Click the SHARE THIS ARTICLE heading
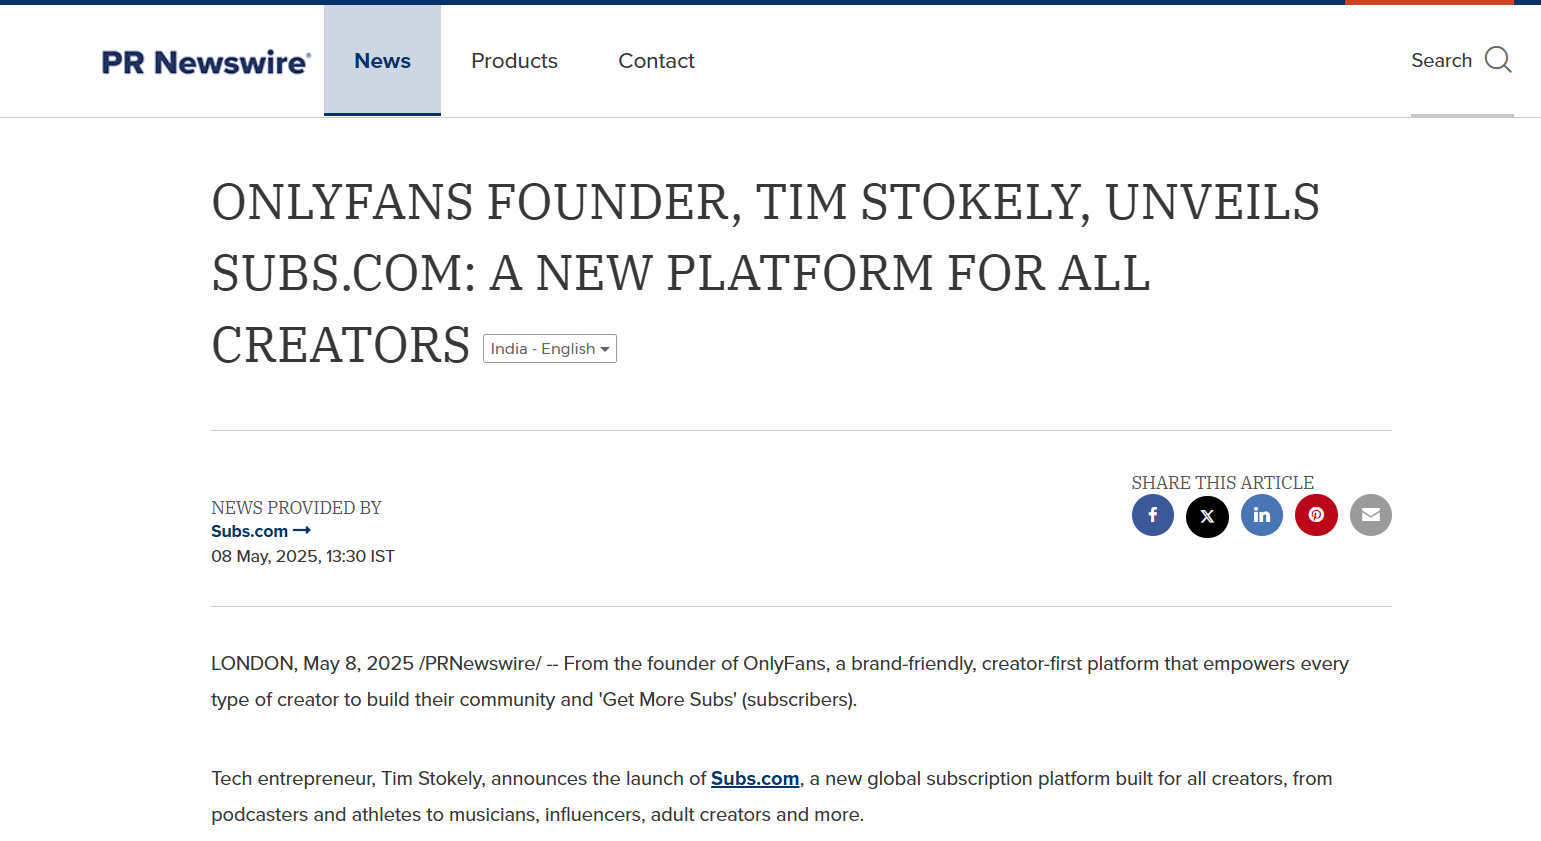This screenshot has height=841, width=1541. (x=1222, y=482)
